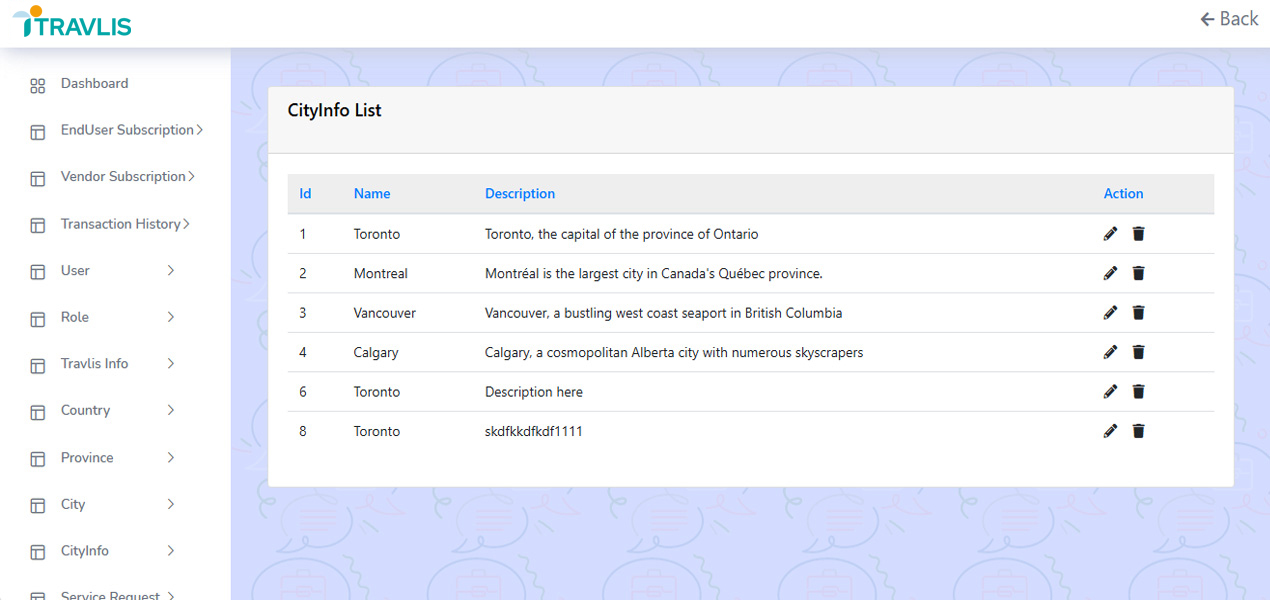
Task: Expand the Role menu chevron
Action: (x=171, y=317)
